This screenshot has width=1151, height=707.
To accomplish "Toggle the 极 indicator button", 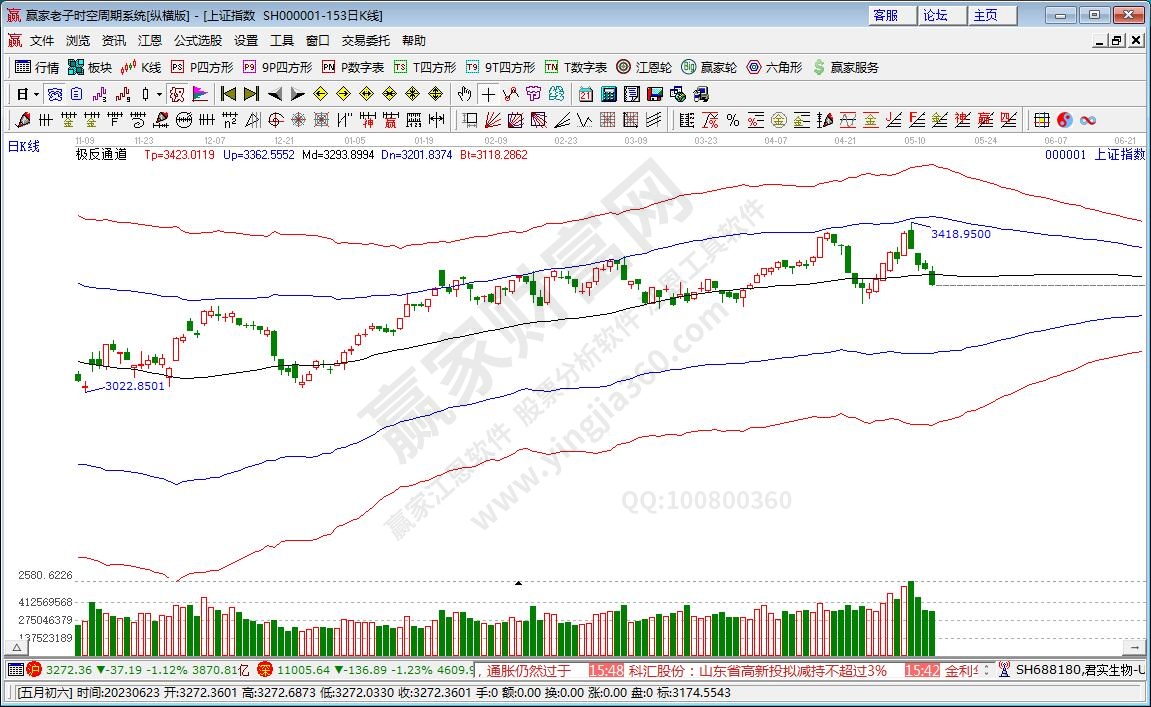I will [x=177, y=94].
